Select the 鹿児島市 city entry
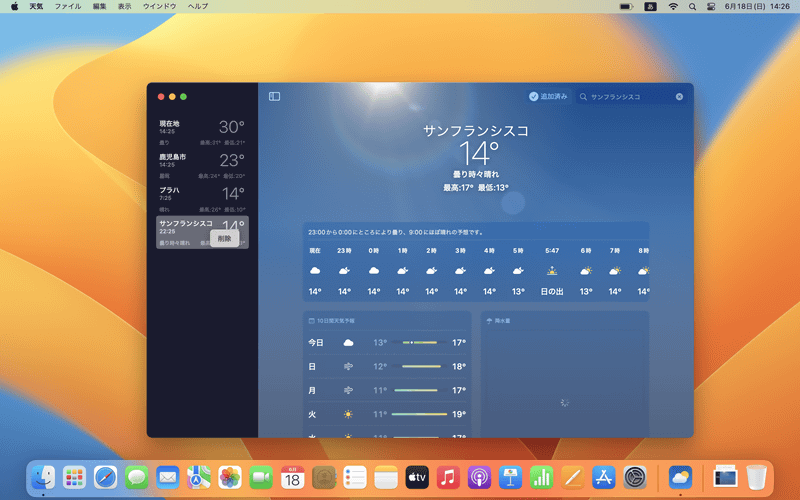 coord(202,165)
